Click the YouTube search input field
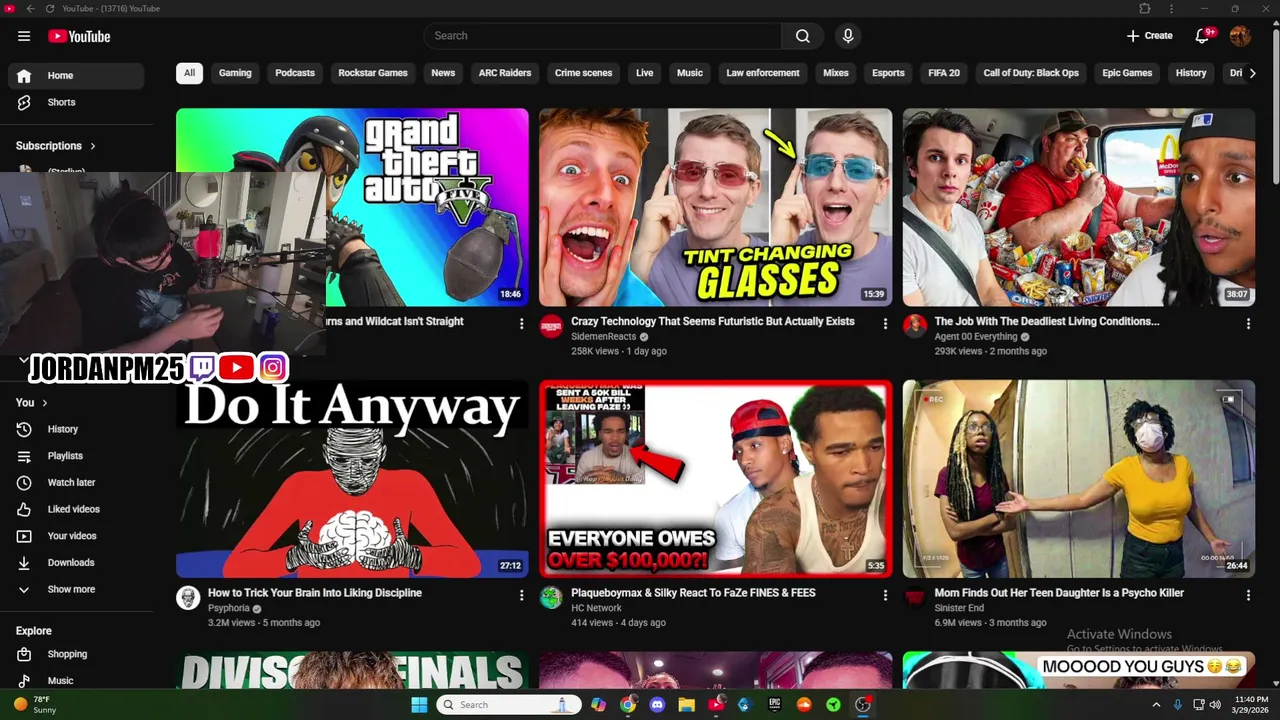Viewport: 1280px width, 720px height. 603,36
